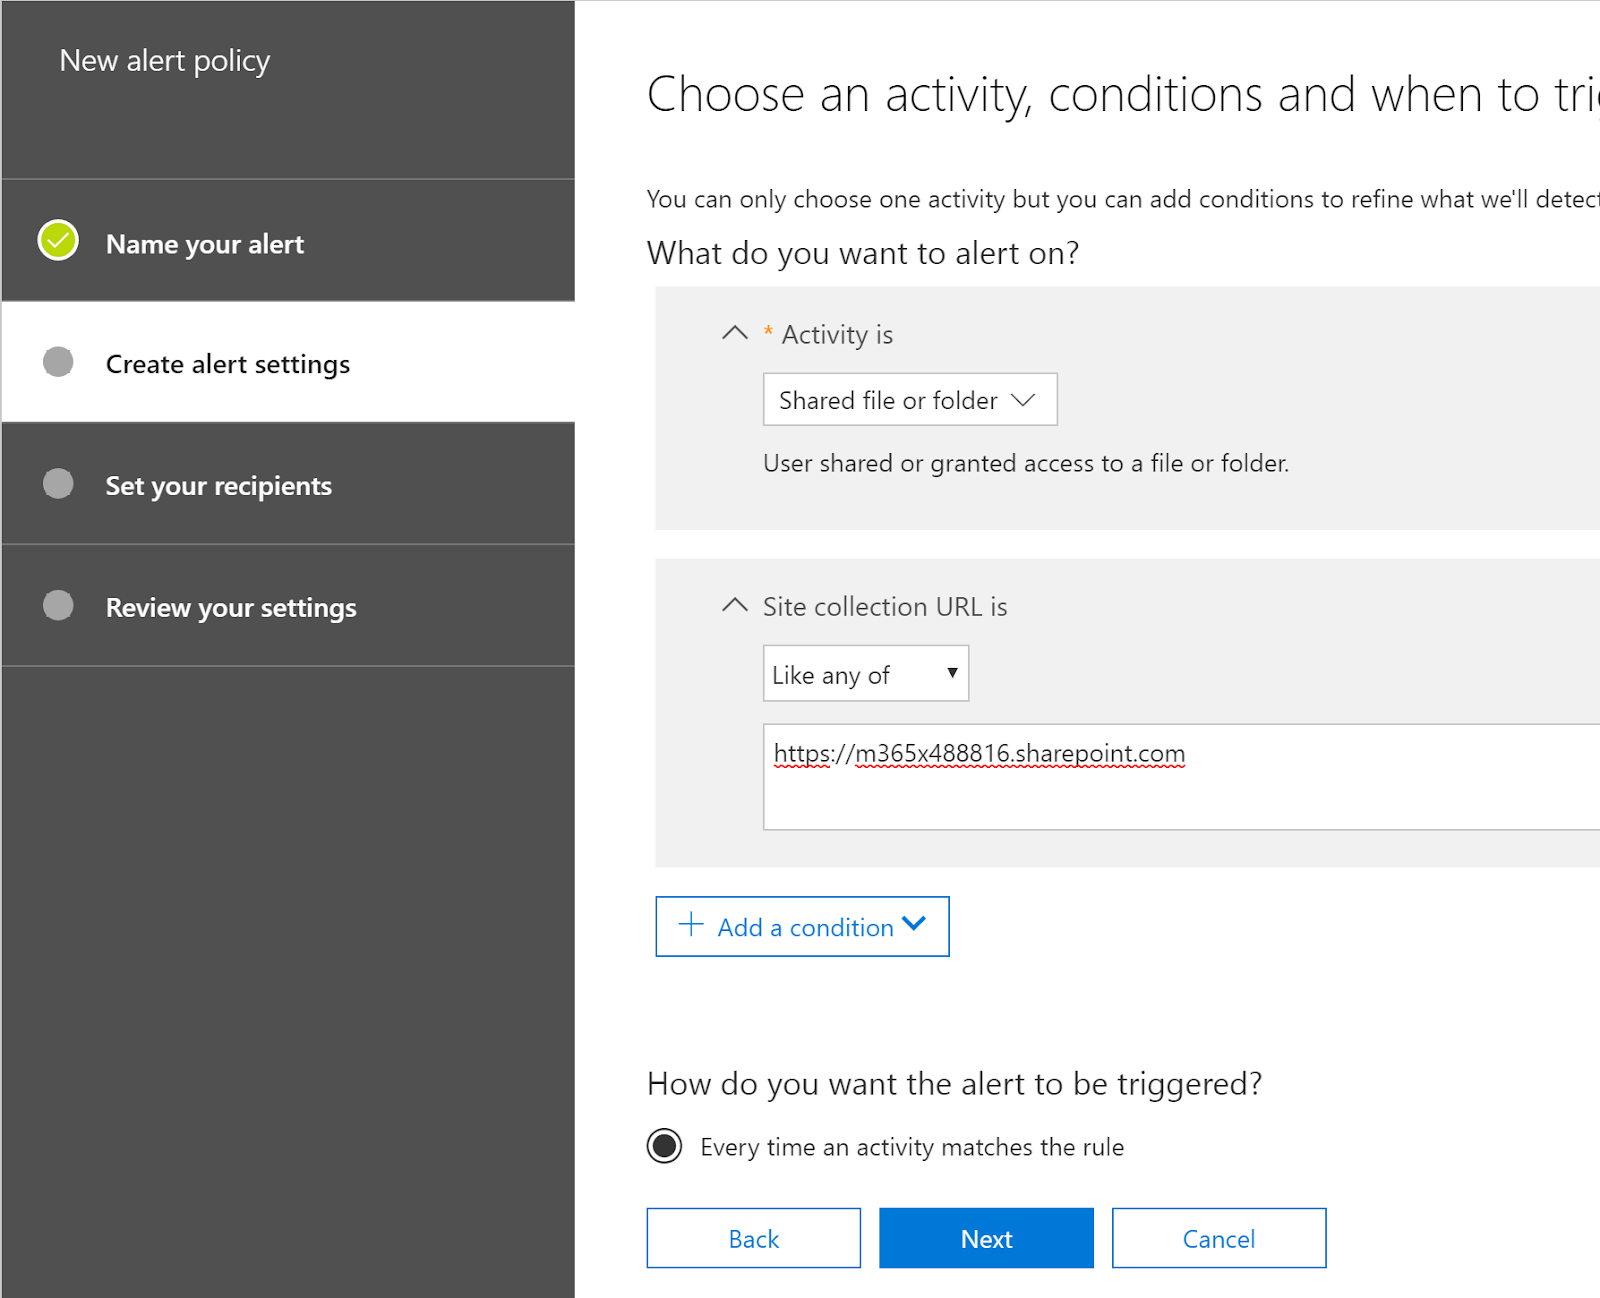
Task: Click the green checkmark beside Name your alert
Action: 57,240
